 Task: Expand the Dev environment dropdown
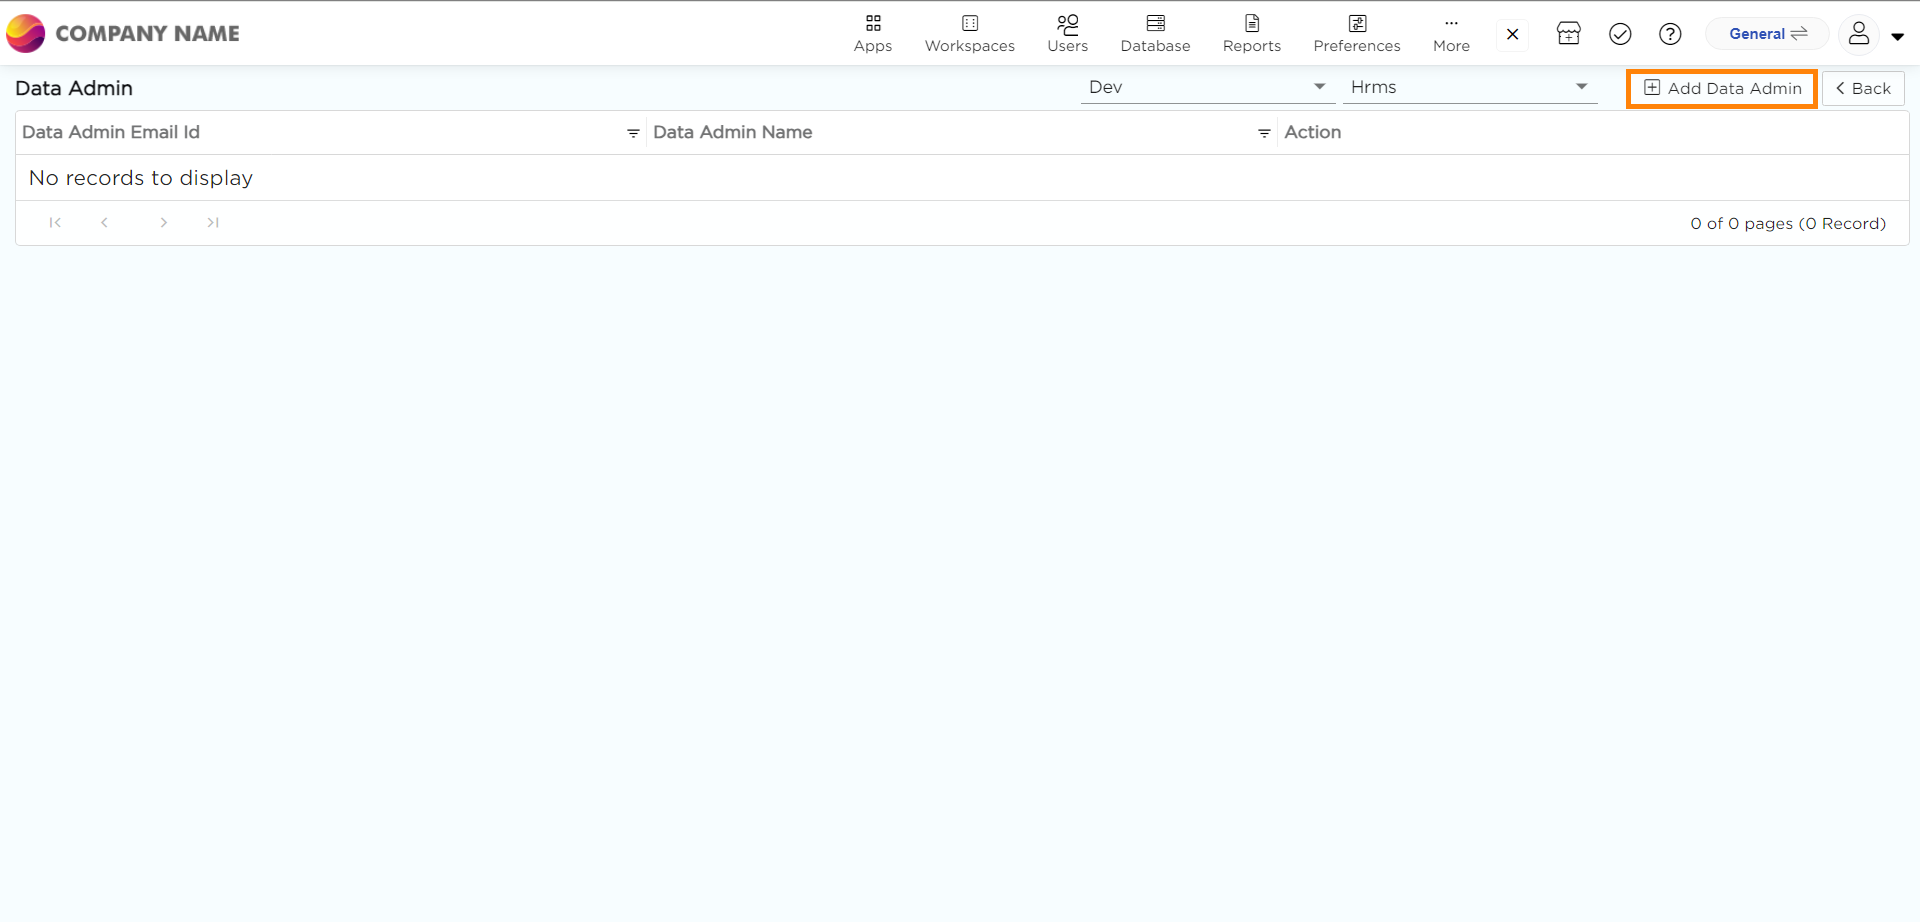click(1207, 88)
